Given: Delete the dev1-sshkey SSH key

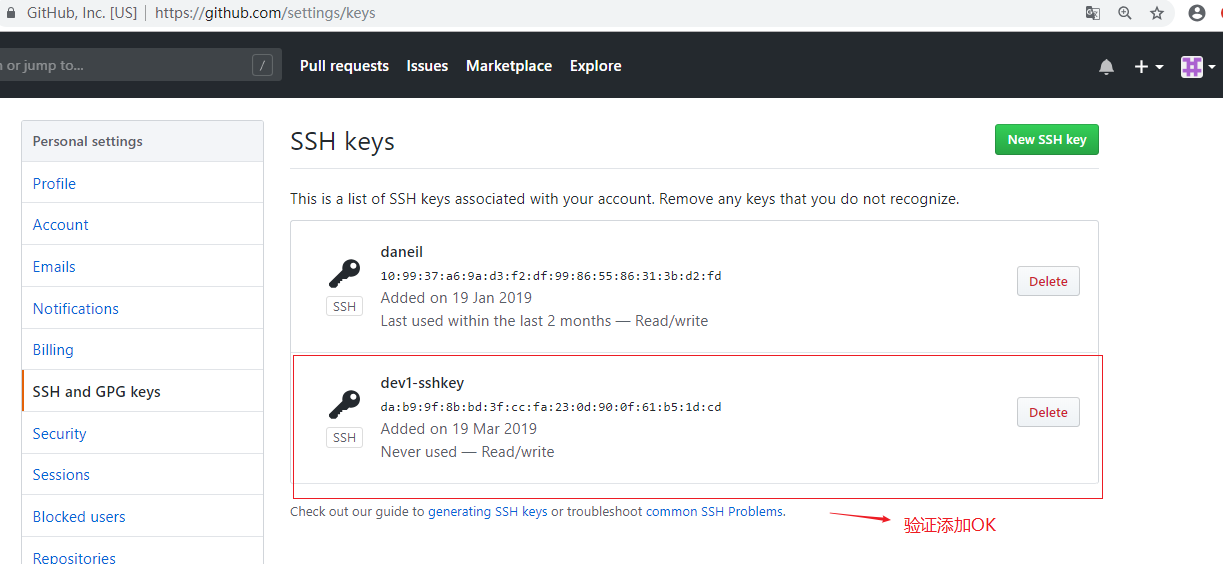Looking at the screenshot, I should click(1048, 412).
